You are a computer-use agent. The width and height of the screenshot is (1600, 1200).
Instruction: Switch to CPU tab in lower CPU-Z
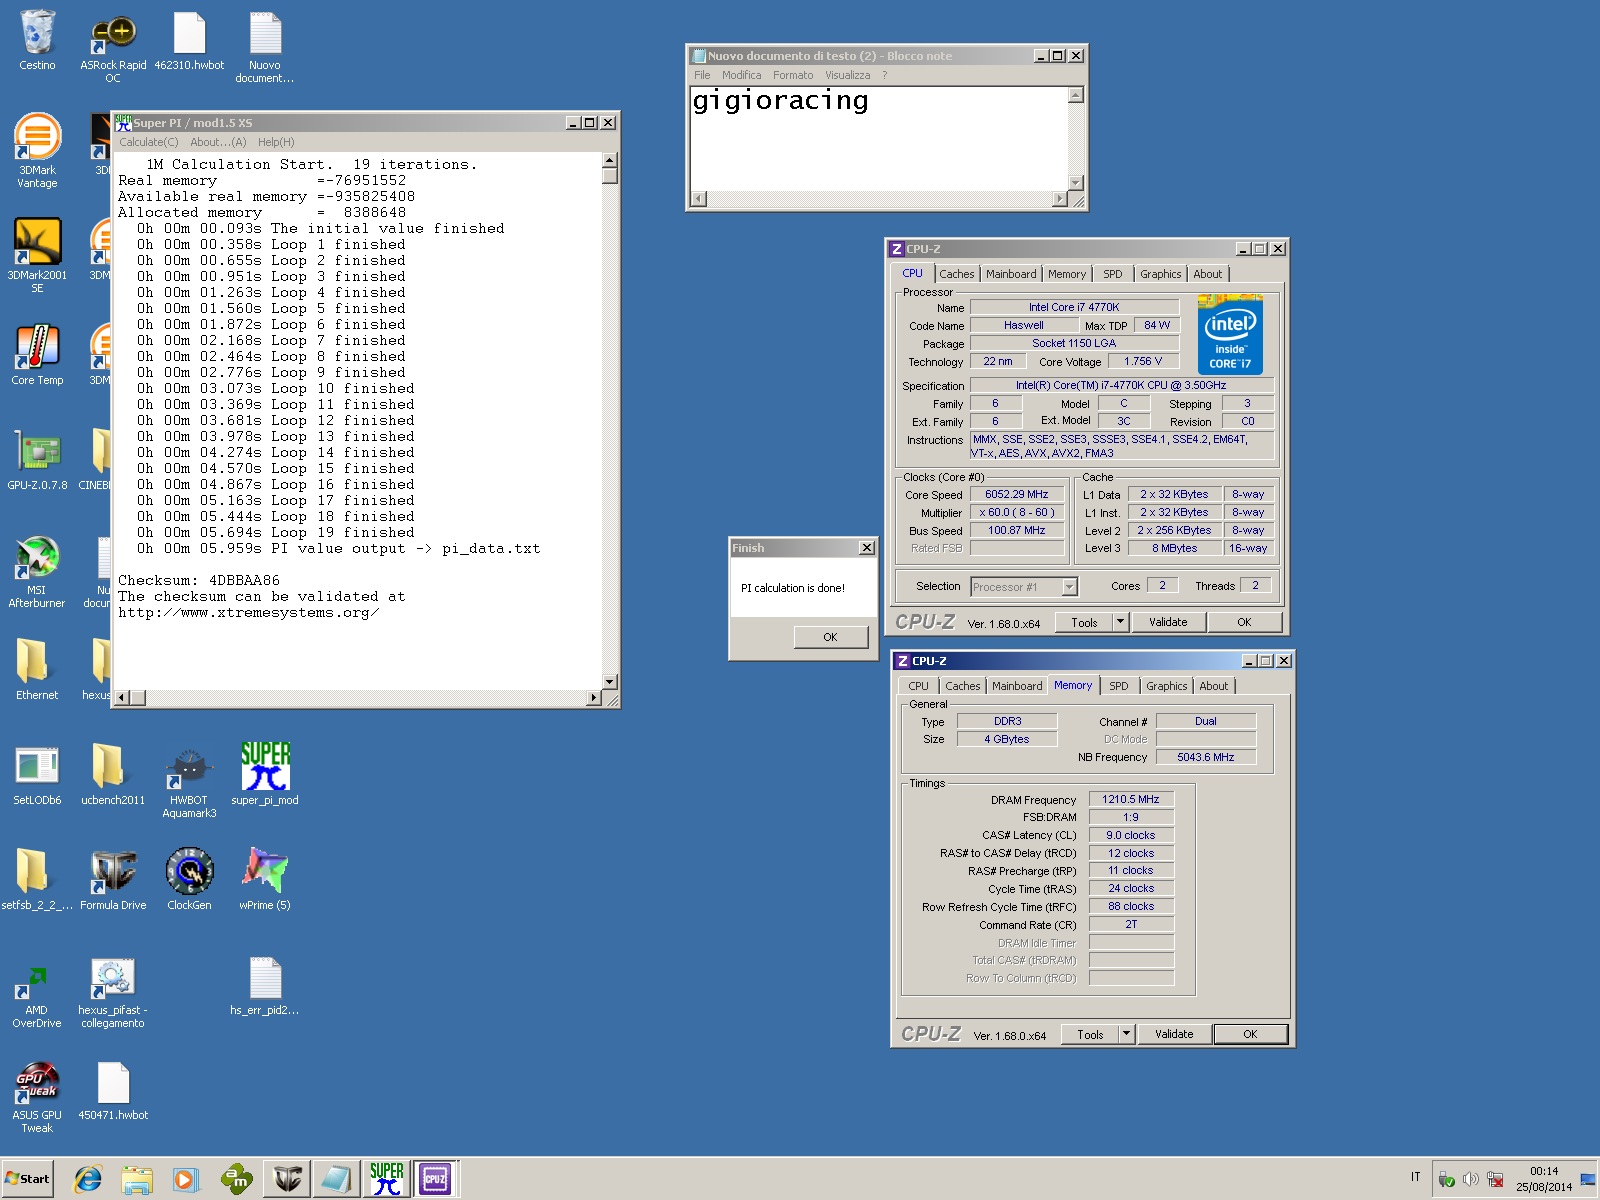[x=918, y=686]
